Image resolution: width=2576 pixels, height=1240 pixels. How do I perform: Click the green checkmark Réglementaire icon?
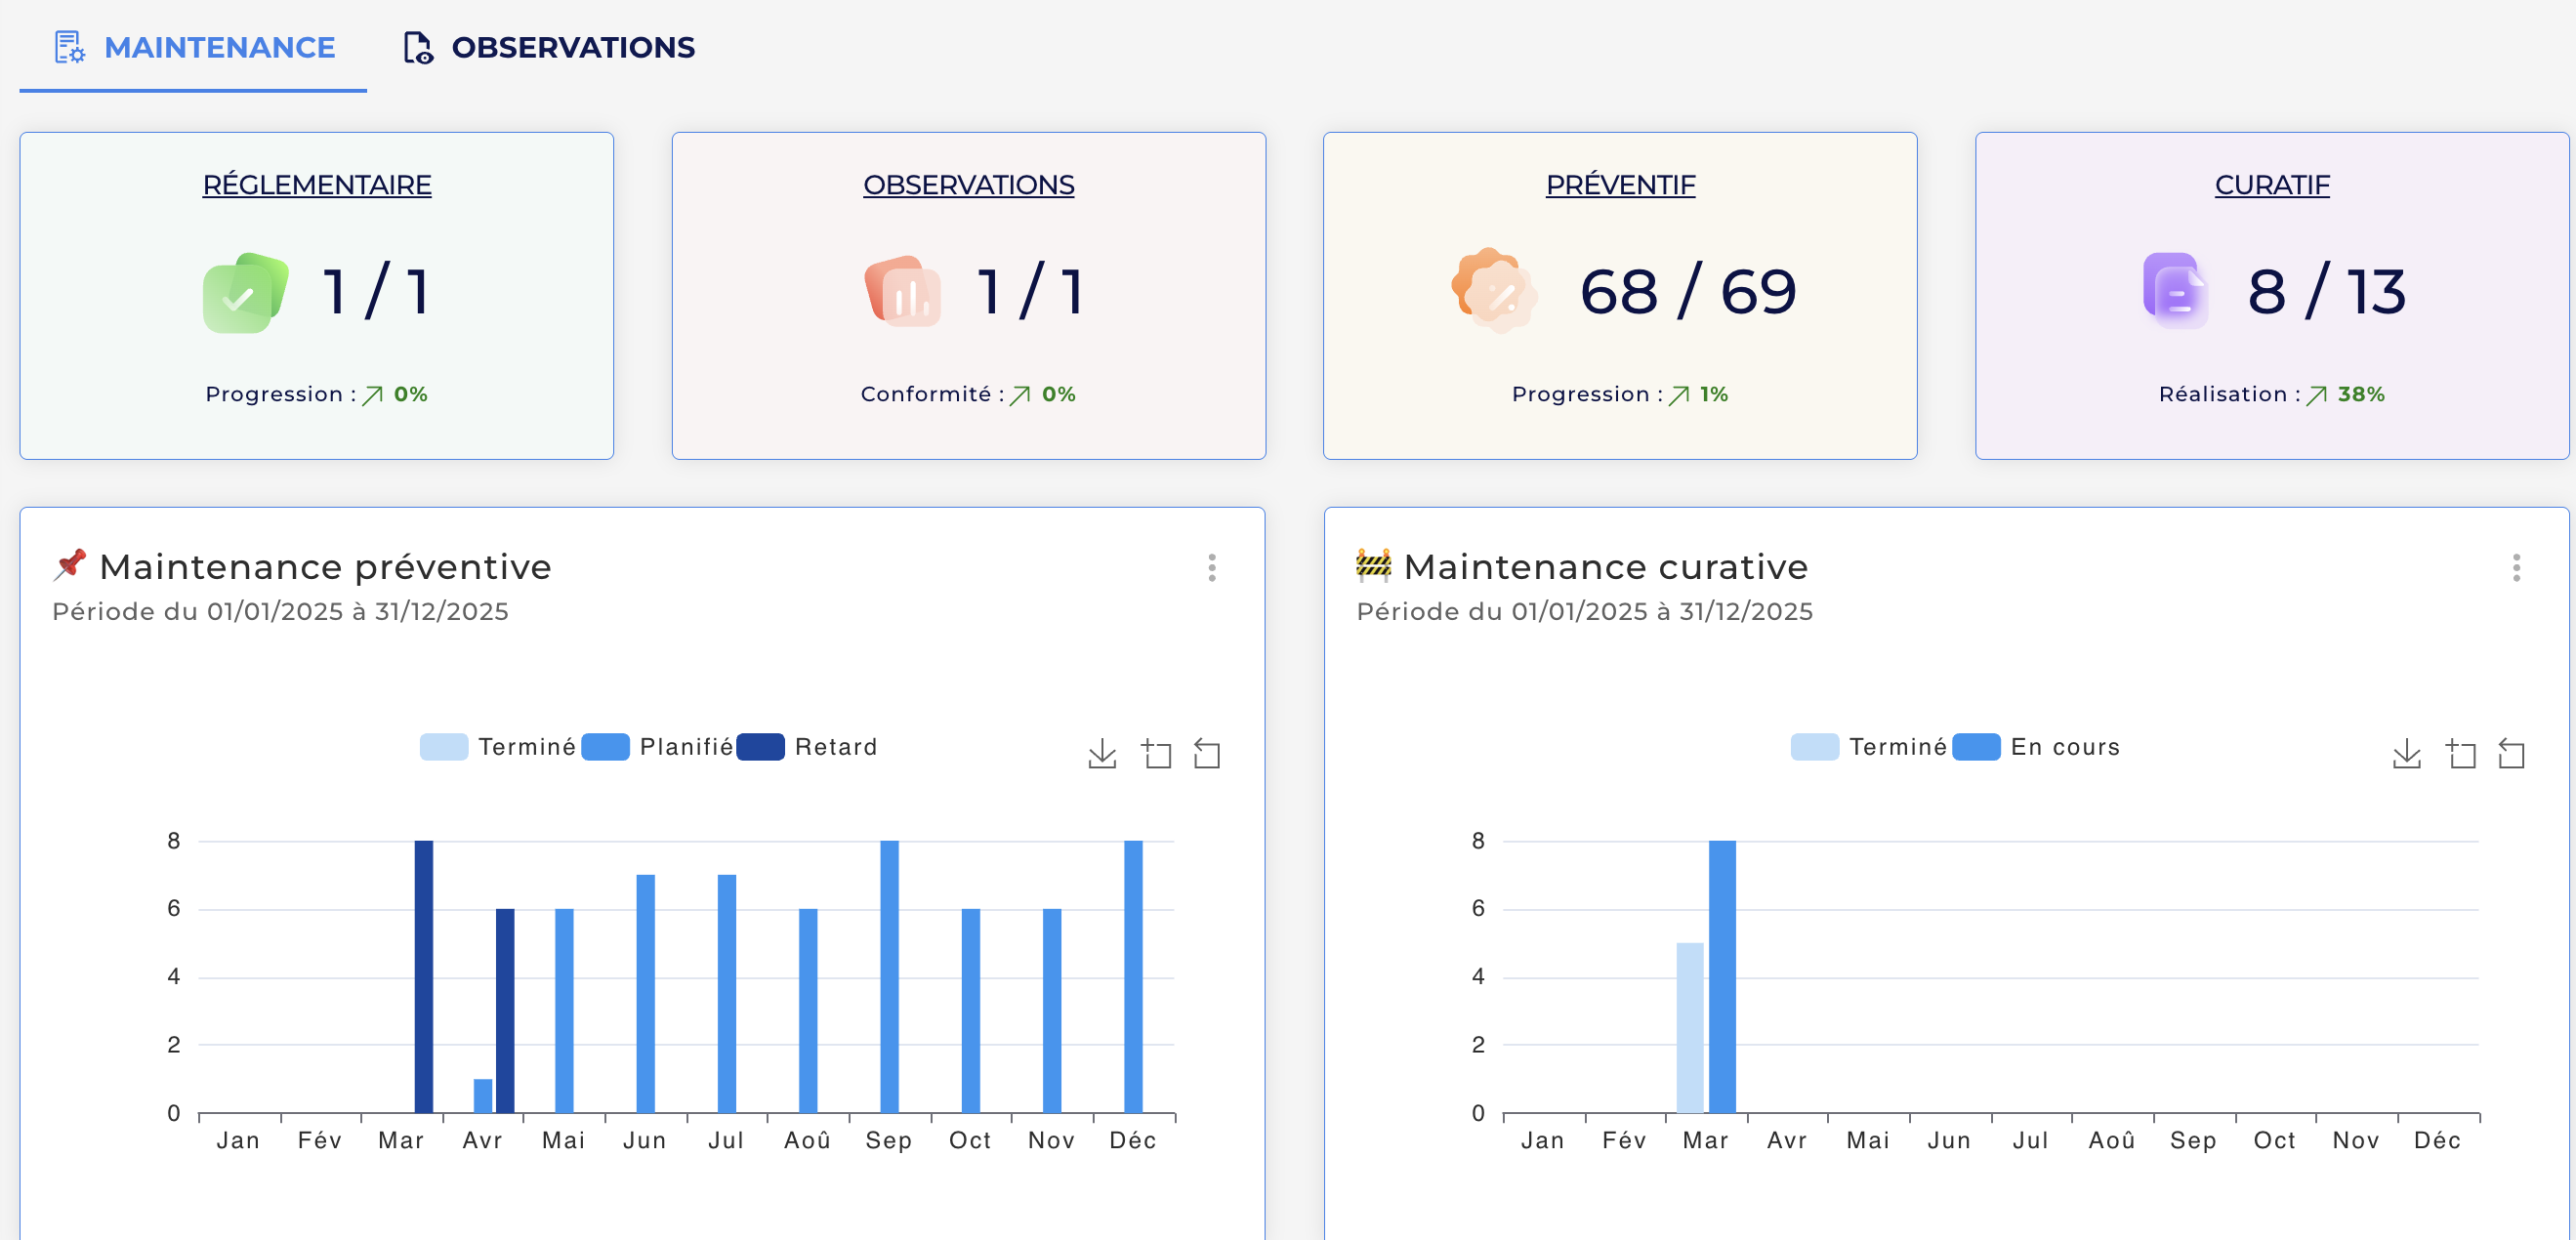[245, 292]
